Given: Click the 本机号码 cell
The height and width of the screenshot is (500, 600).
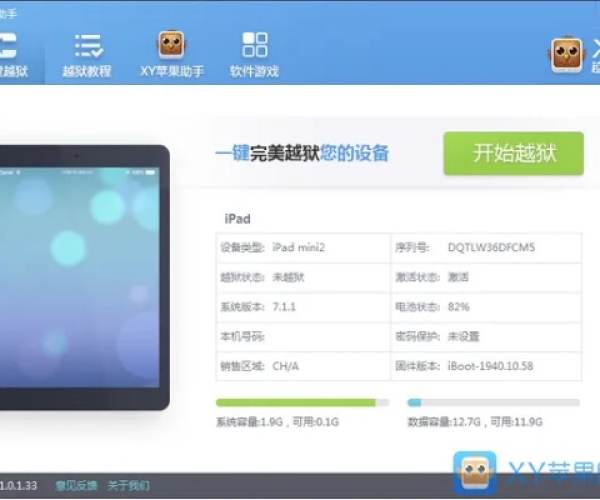Looking at the screenshot, I should [x=303, y=337].
